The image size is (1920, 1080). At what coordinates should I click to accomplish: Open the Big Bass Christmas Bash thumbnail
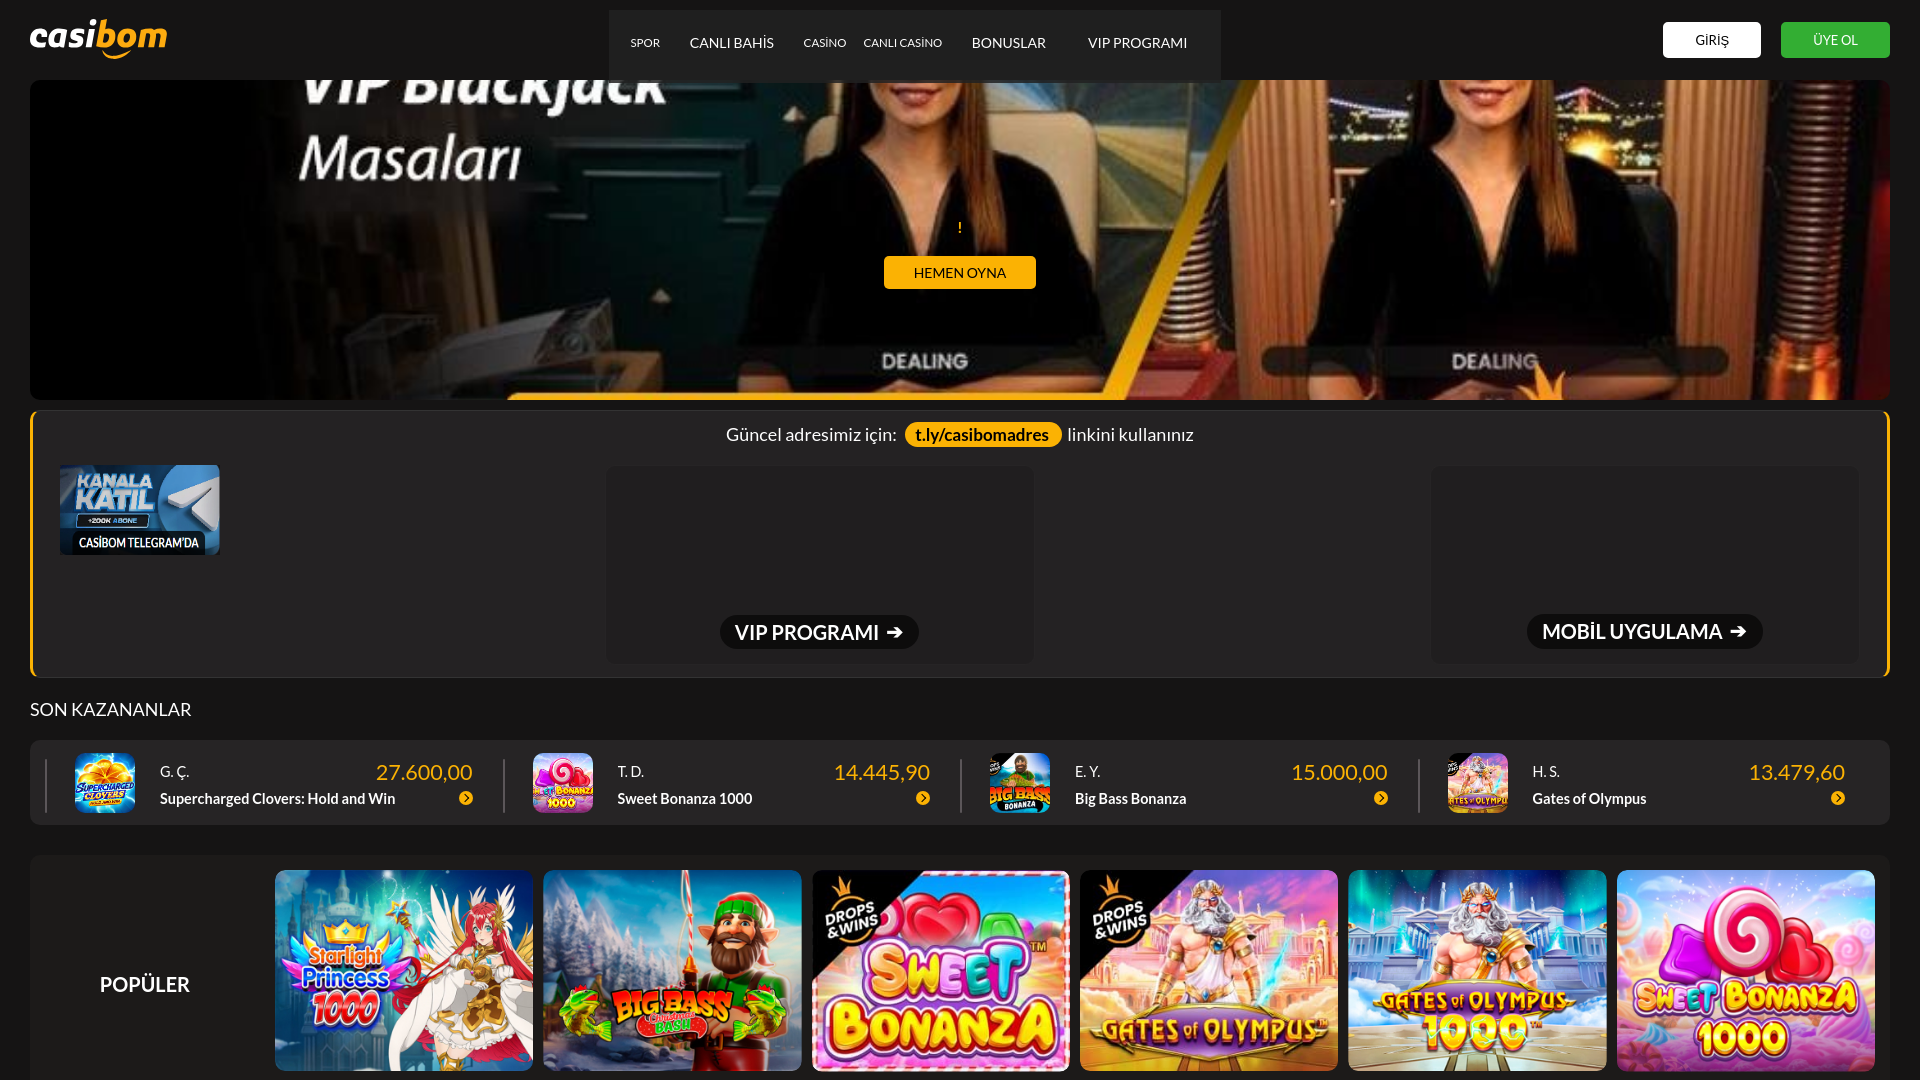click(x=672, y=970)
